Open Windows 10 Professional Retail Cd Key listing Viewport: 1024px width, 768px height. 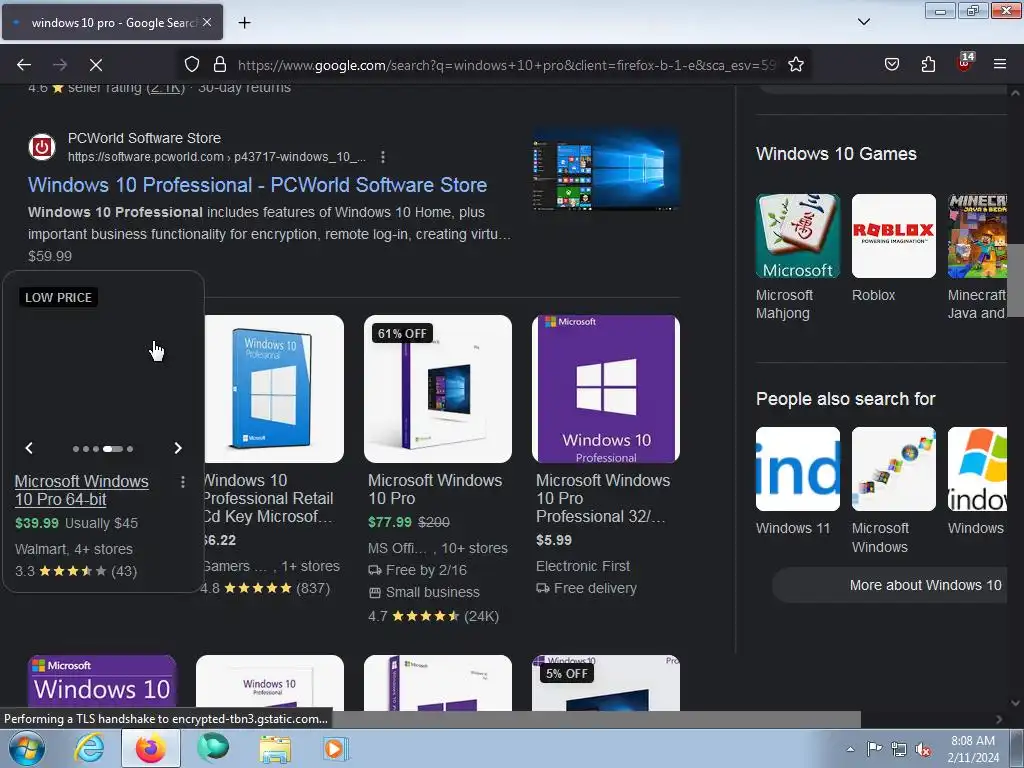268,498
